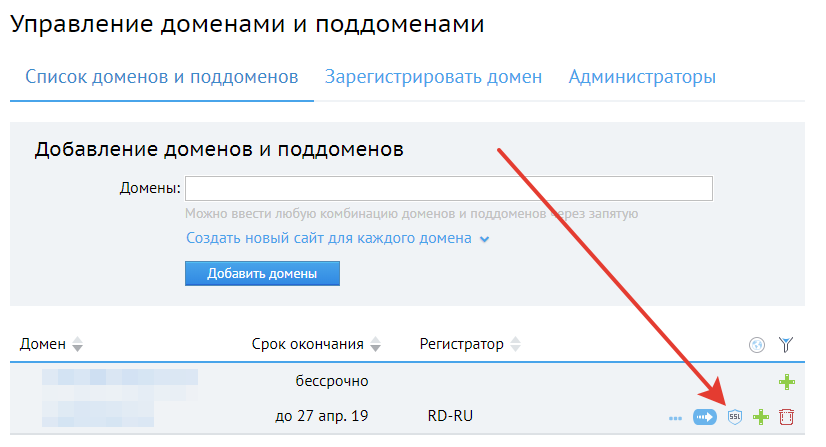This screenshot has width=826, height=447.
Task: Click the globe icon in table header
Action: pos(757,345)
